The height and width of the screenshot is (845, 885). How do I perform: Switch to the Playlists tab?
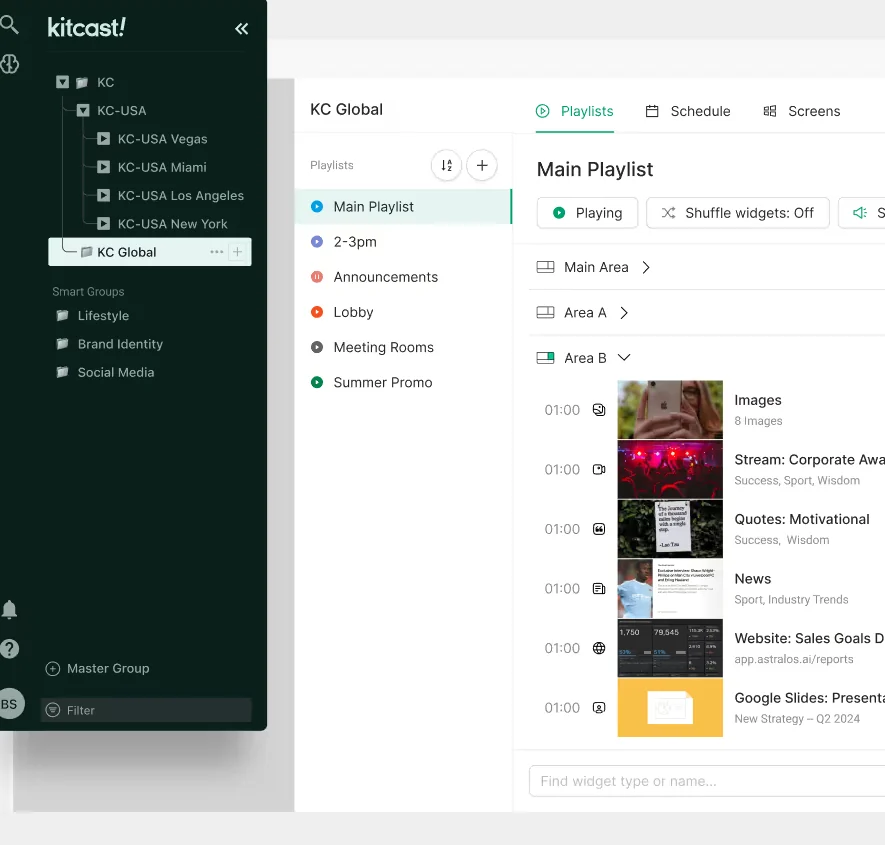click(575, 111)
